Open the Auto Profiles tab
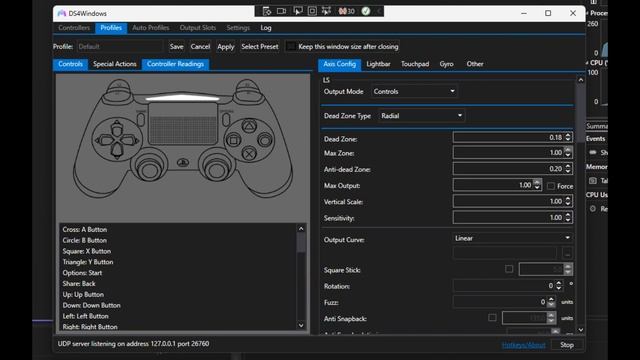Image resolution: width=640 pixels, height=360 pixels. (151, 28)
